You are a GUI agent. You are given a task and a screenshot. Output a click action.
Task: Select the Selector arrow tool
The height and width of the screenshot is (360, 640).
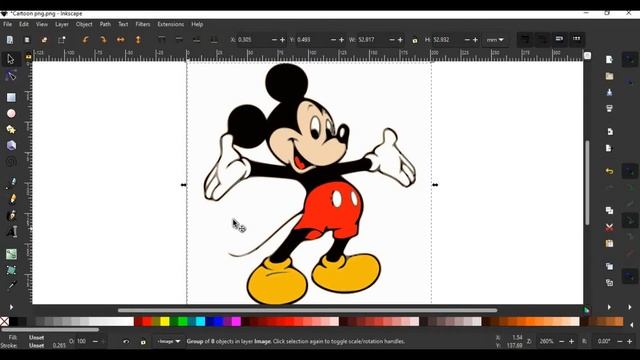[11, 59]
